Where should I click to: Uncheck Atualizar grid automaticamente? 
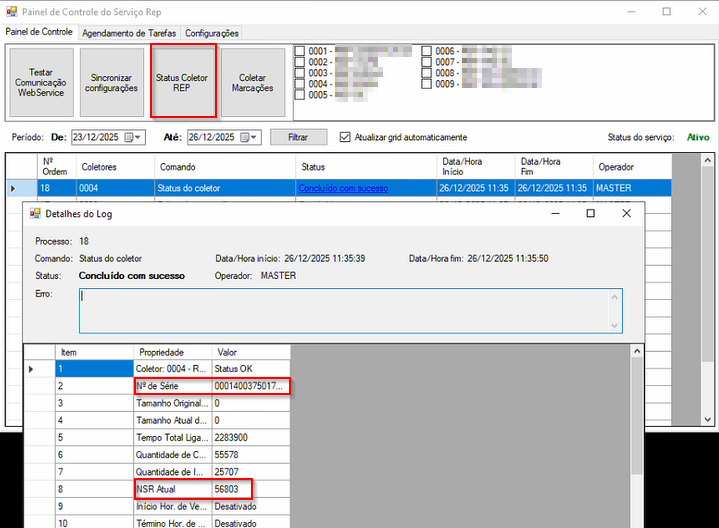(x=346, y=137)
